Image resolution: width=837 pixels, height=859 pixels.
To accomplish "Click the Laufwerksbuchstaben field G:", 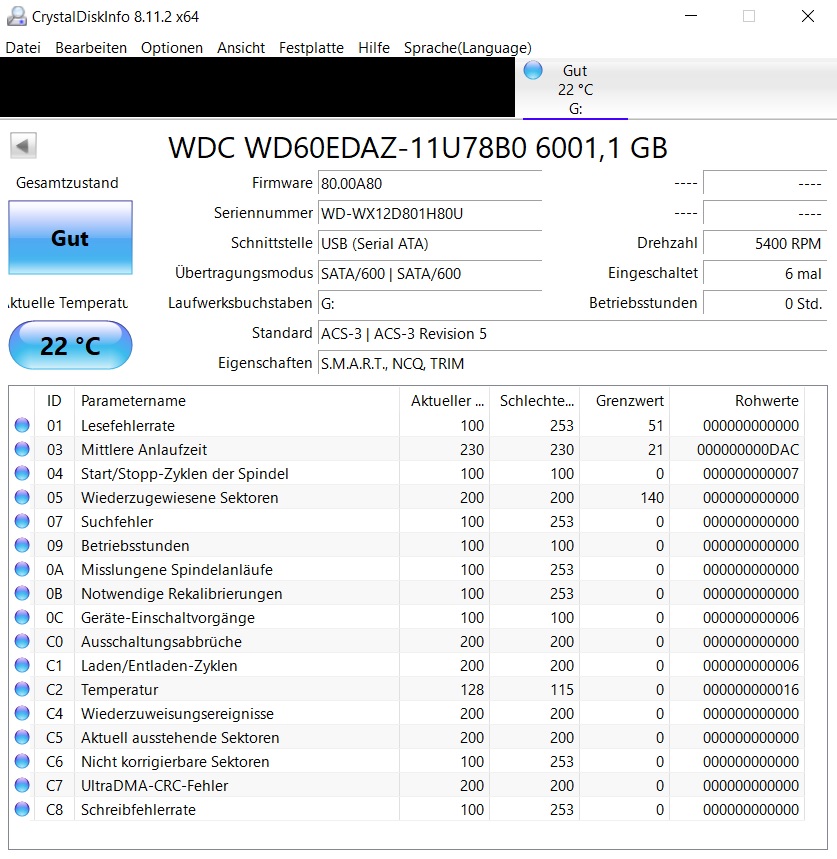I will point(429,303).
